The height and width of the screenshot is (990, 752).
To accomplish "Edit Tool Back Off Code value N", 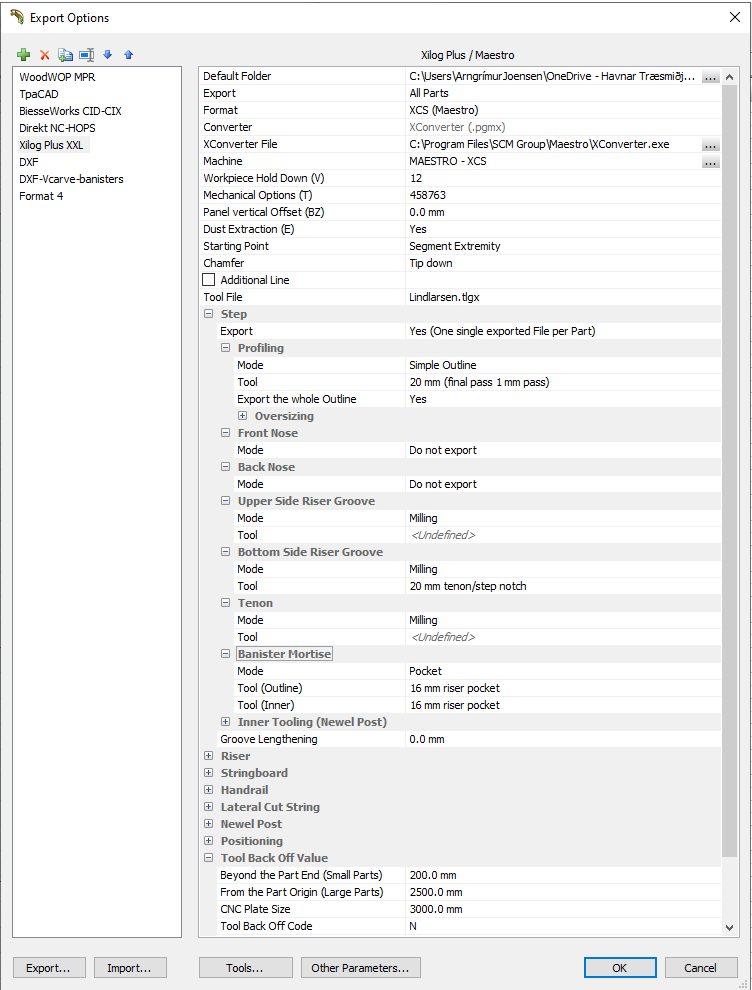I will click(x=563, y=927).
